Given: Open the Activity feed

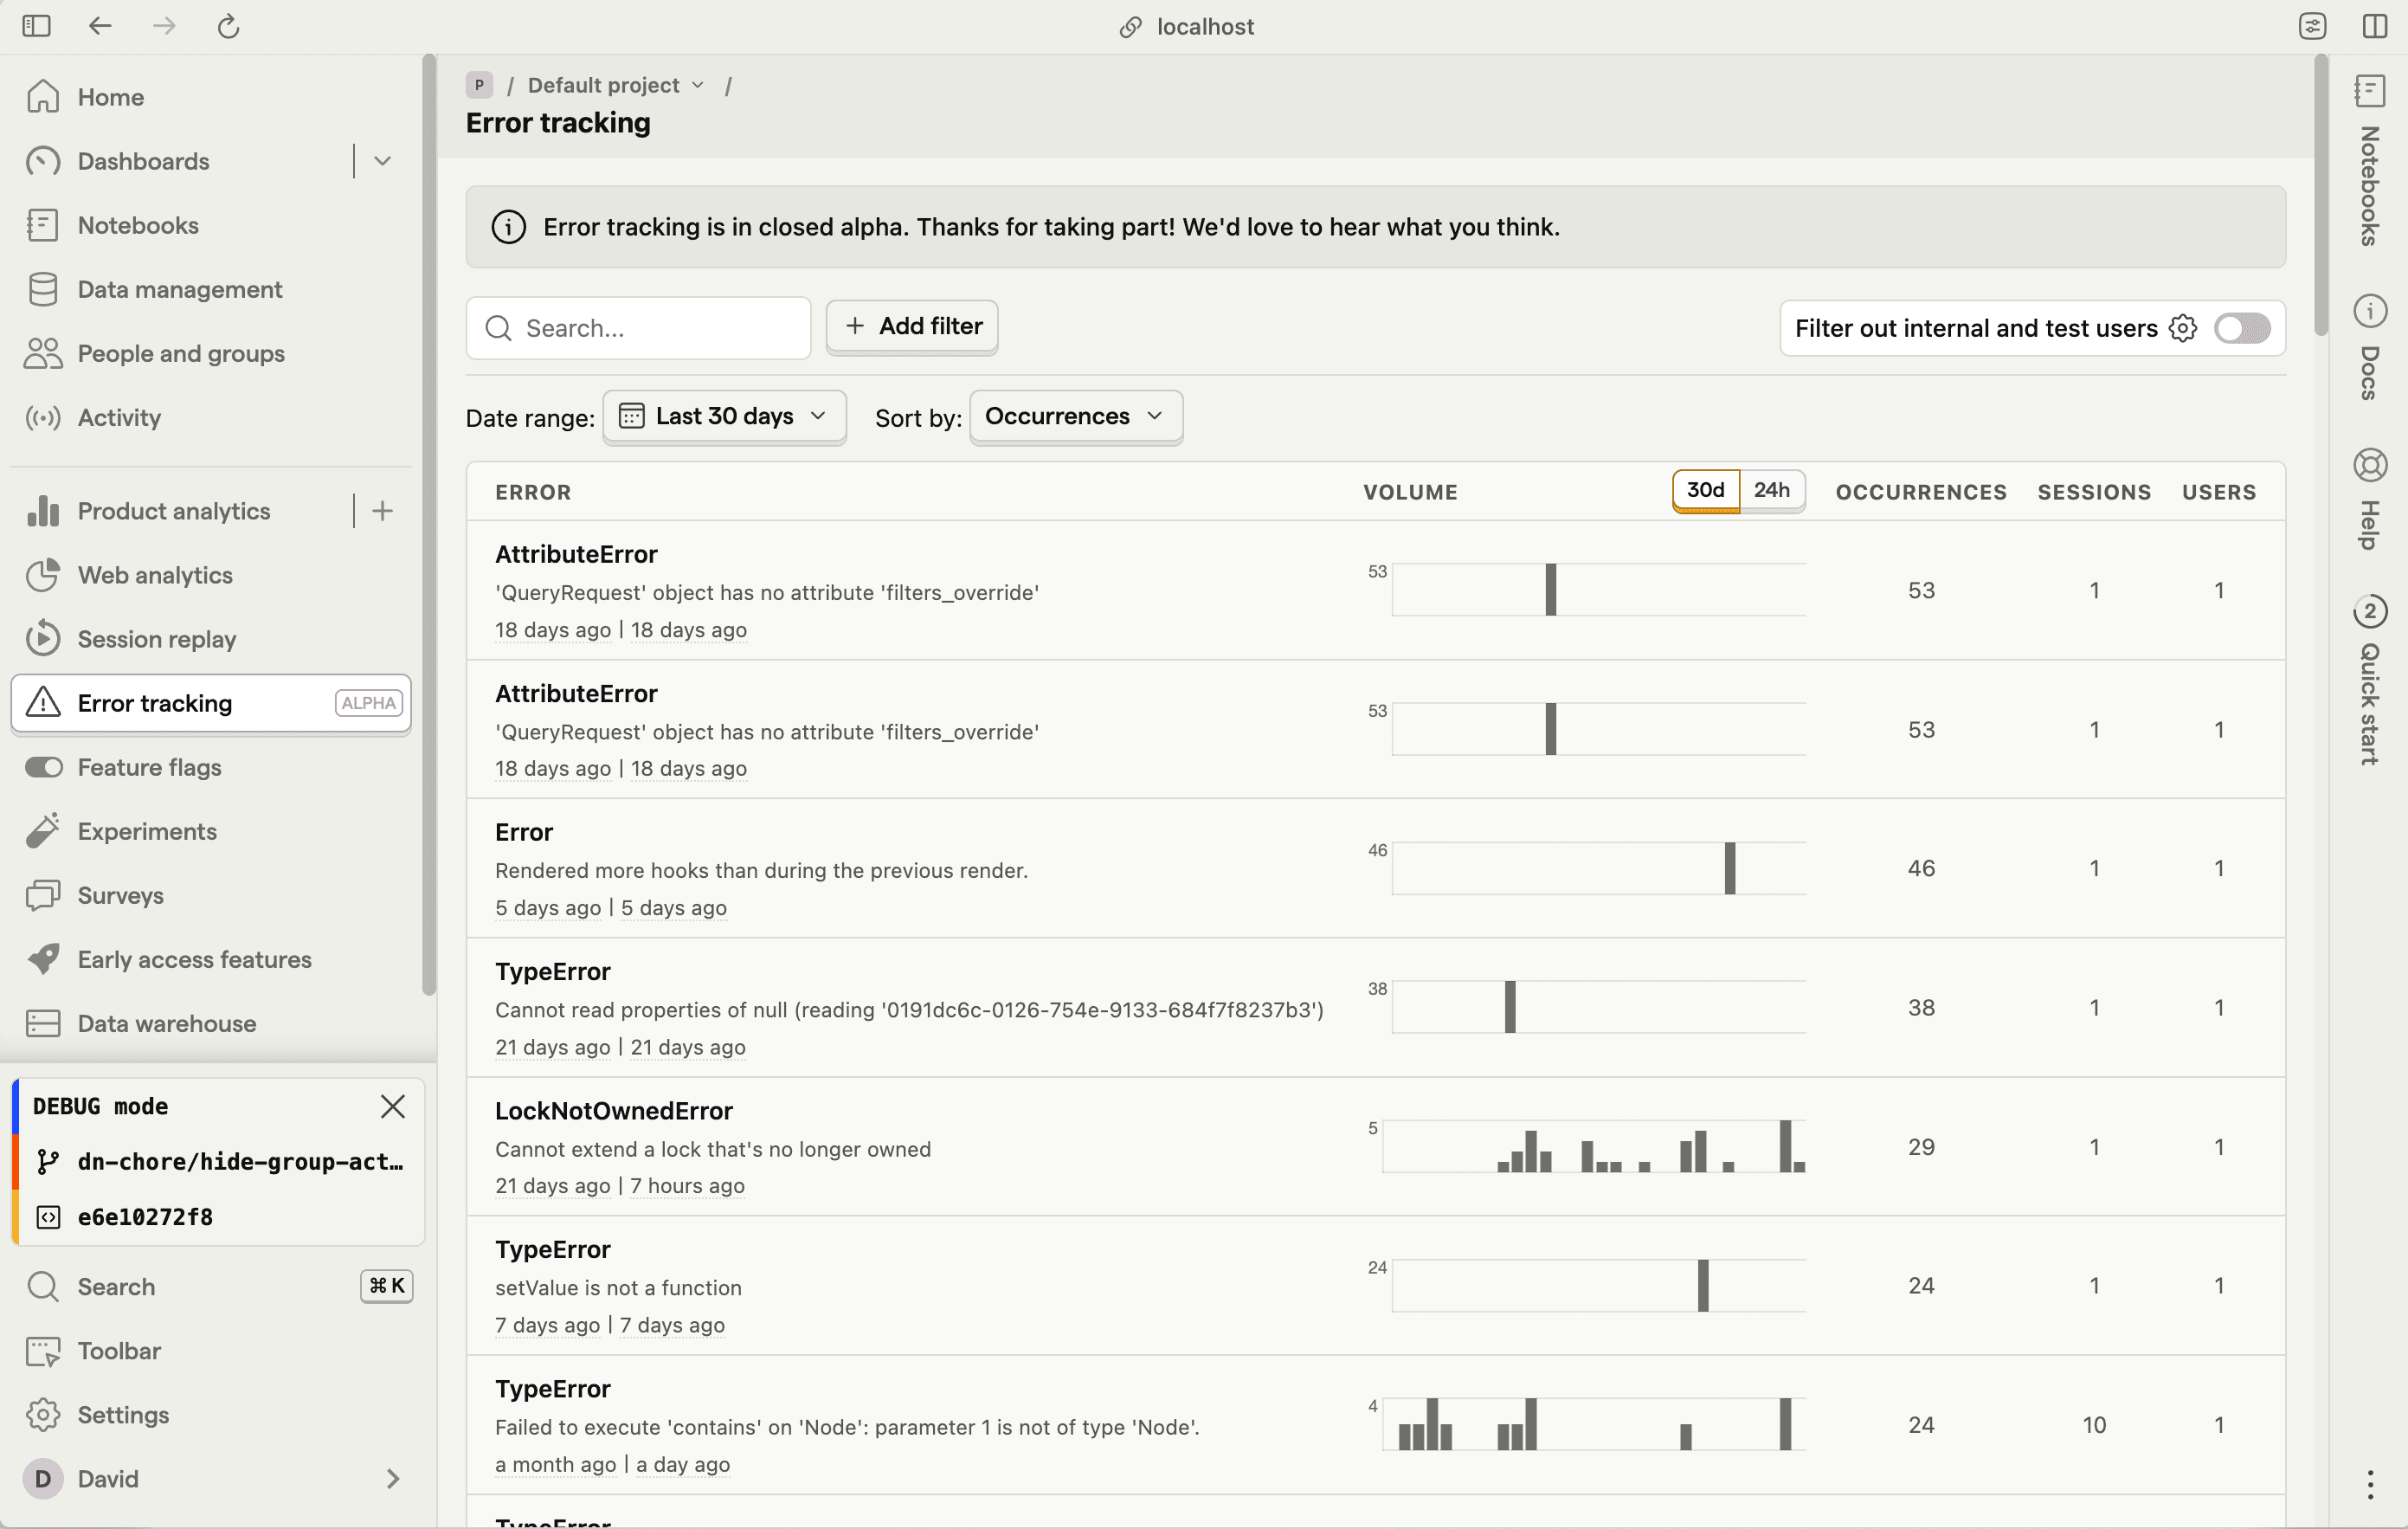Looking at the screenshot, I should 119,417.
